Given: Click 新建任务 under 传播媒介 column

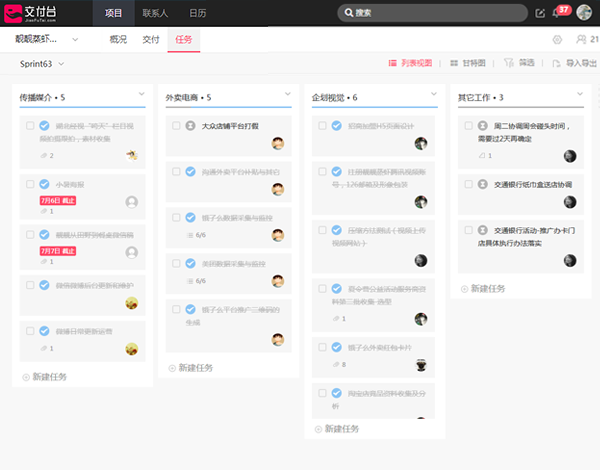Looking at the screenshot, I should tap(45, 377).
